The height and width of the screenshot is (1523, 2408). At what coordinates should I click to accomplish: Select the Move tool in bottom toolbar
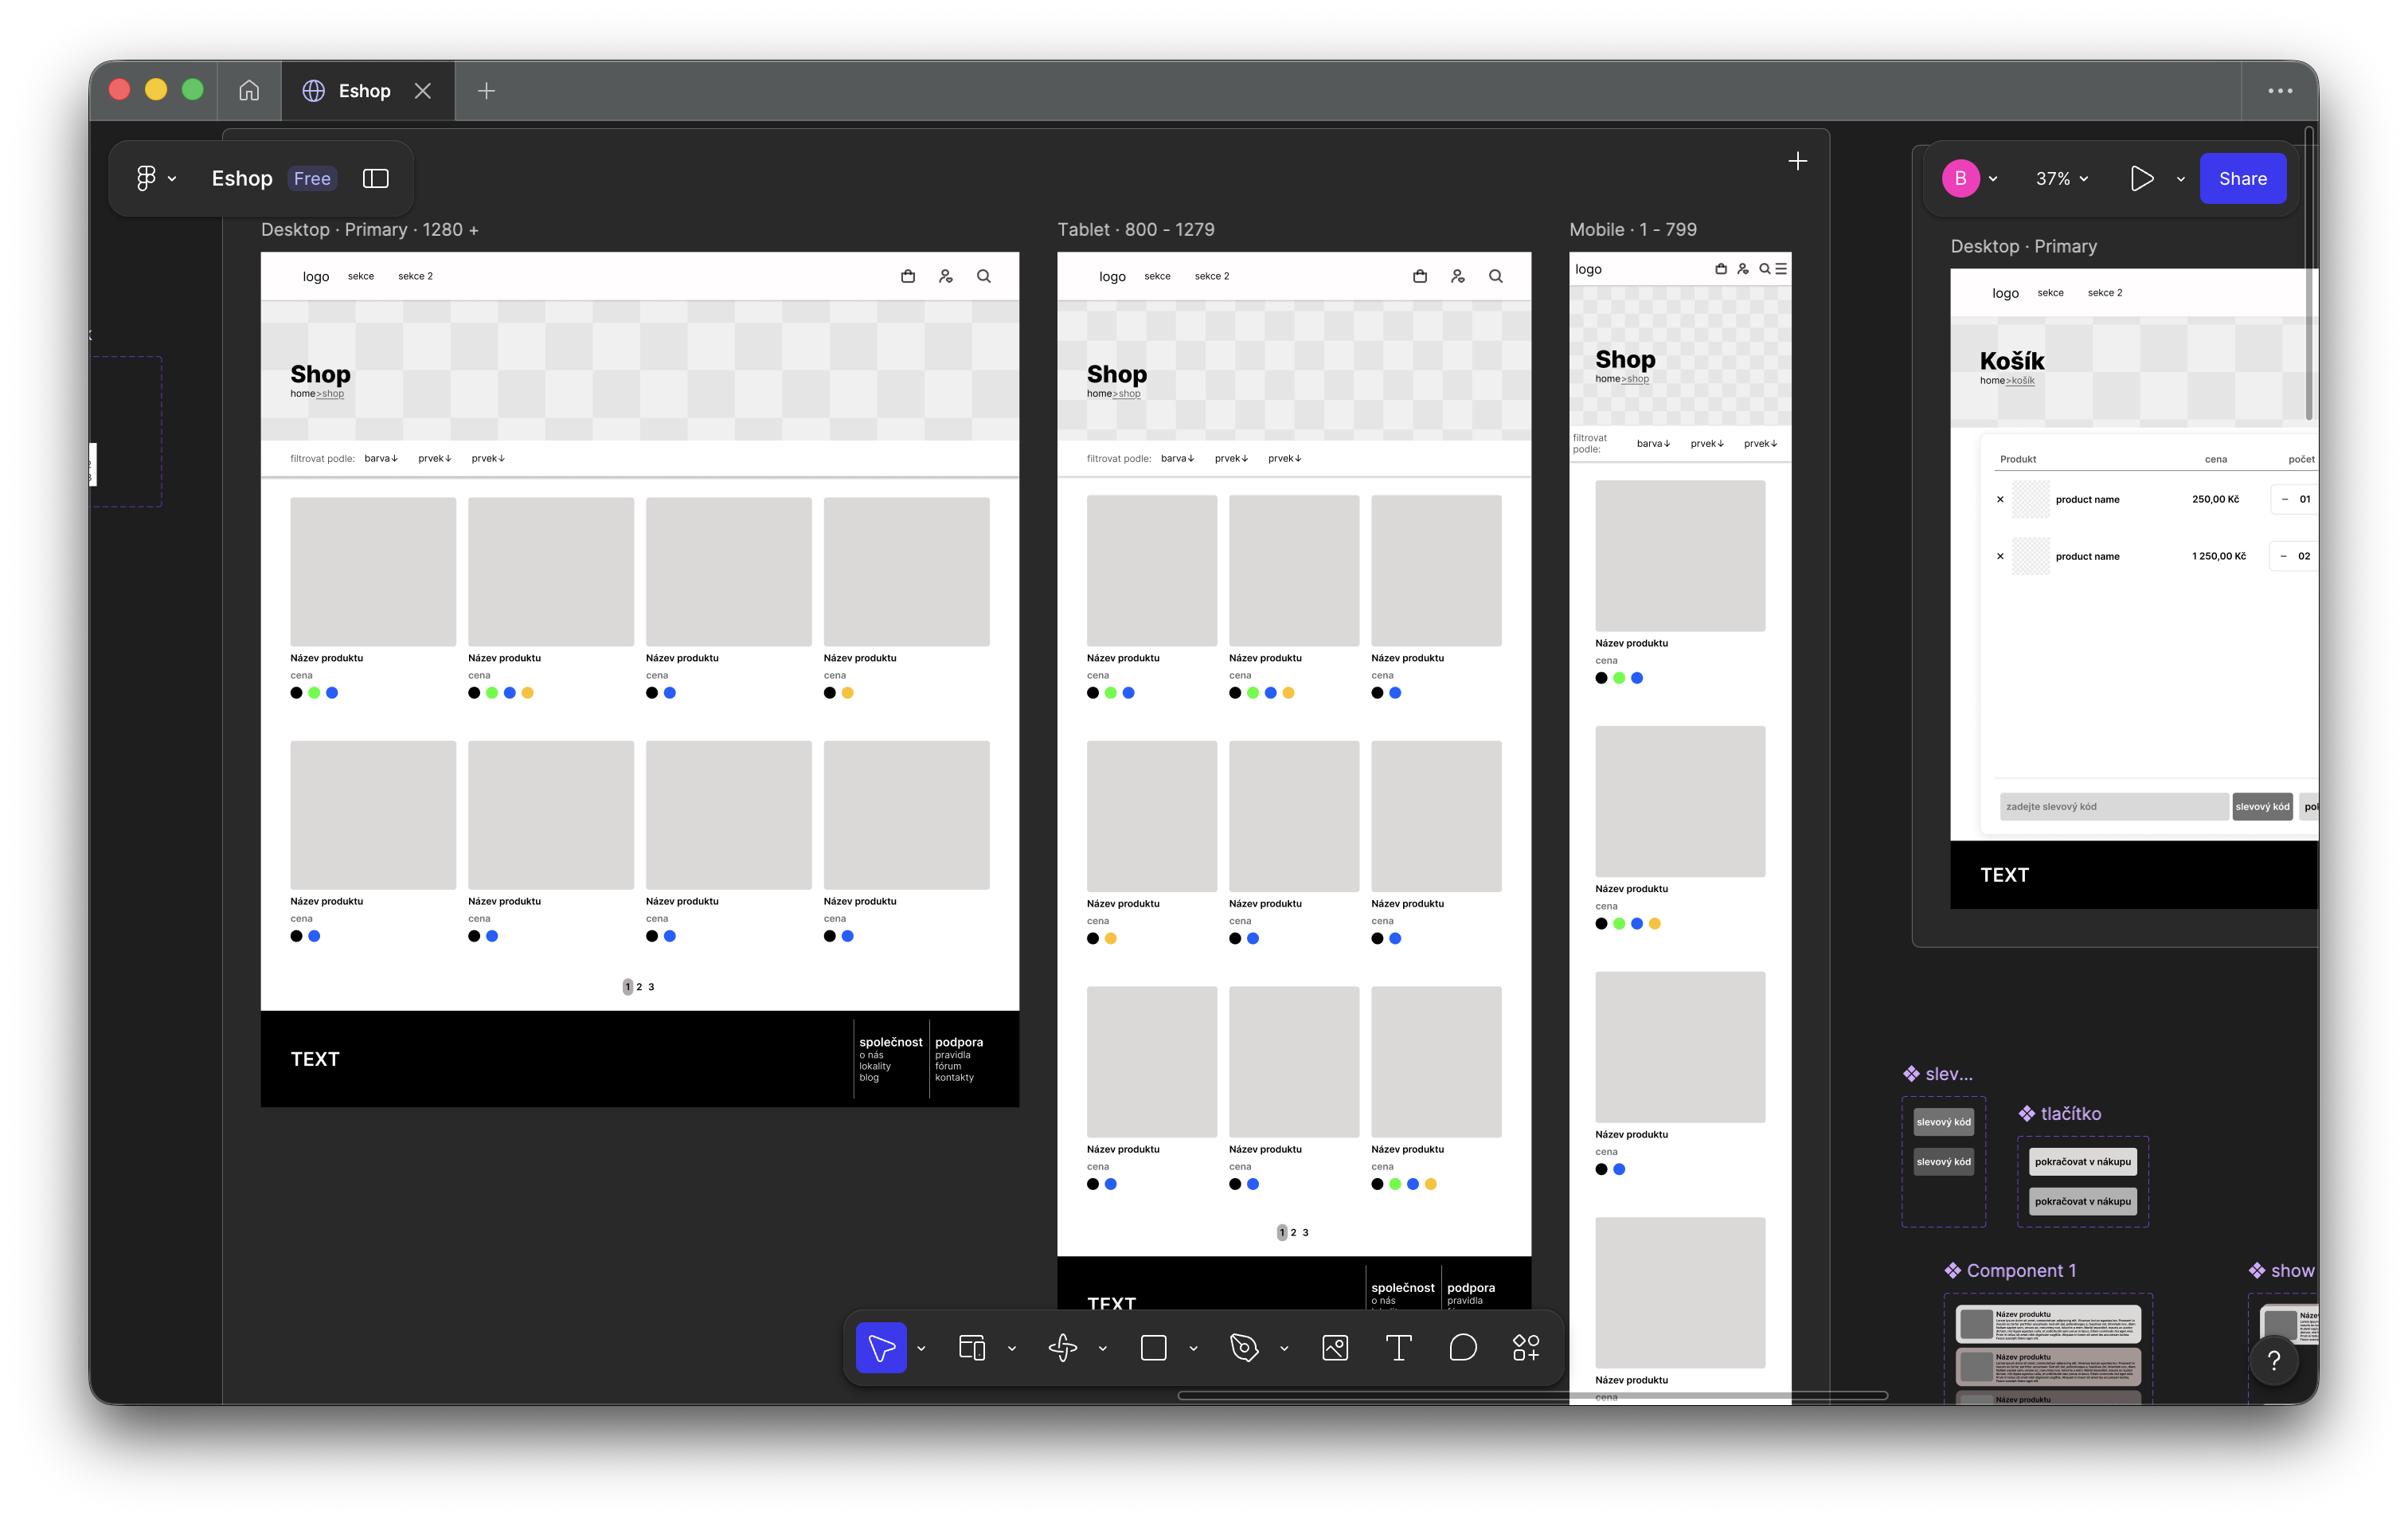tap(881, 1348)
